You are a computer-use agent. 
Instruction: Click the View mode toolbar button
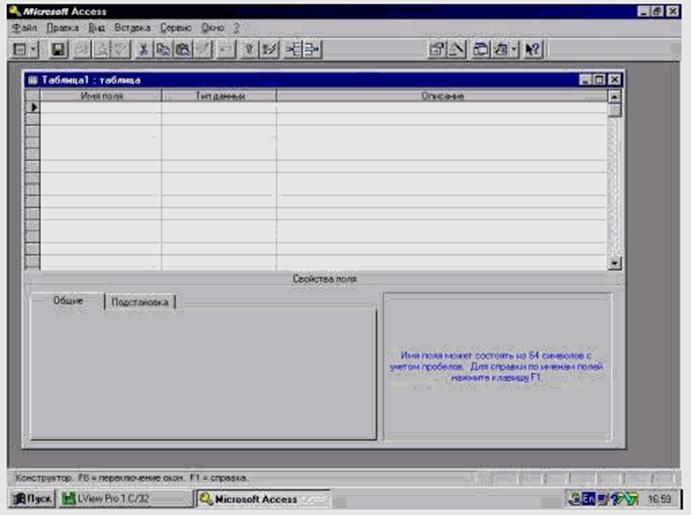pos(20,49)
